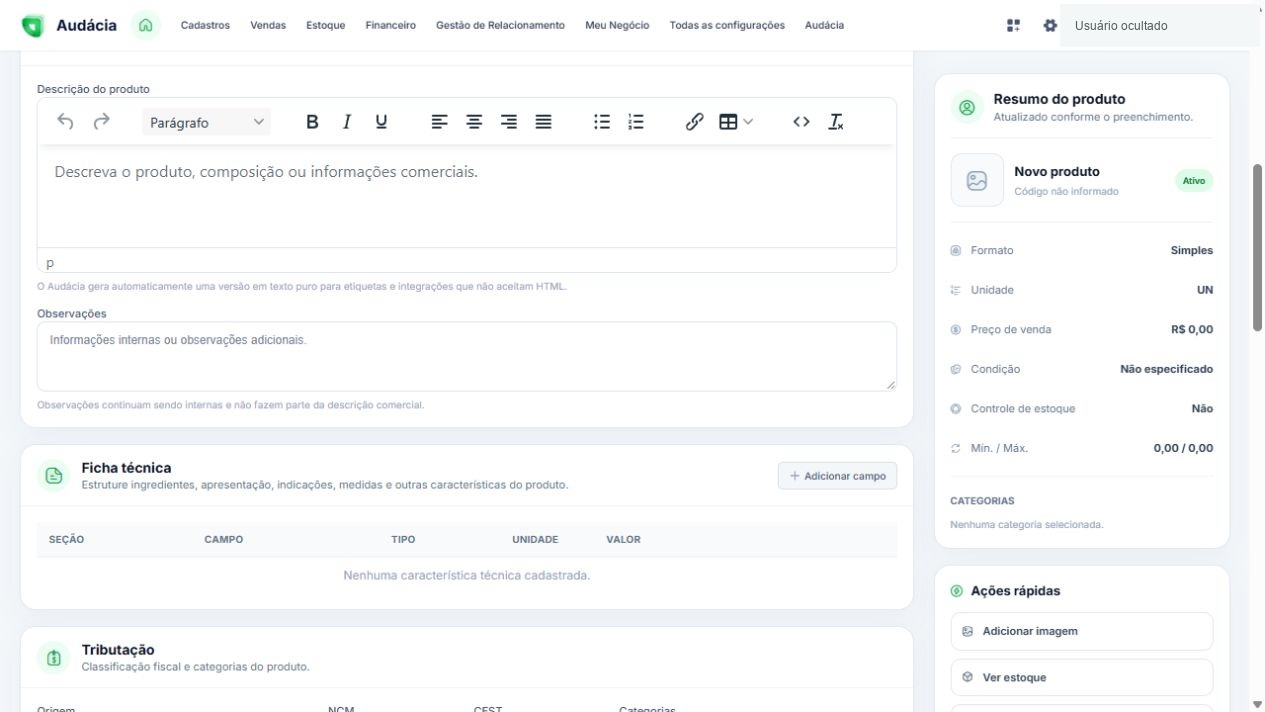The image size is (1265, 712).
Task: Click the Ativo status badge
Action: coord(1194,181)
